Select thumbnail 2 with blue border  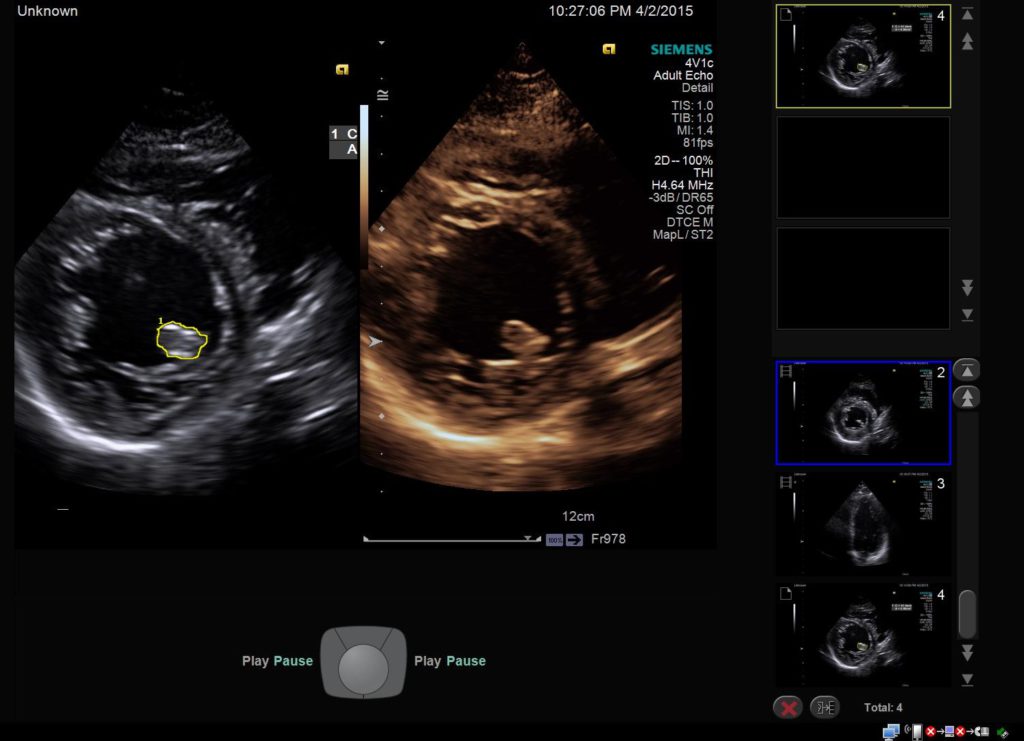pyautogui.click(x=863, y=412)
